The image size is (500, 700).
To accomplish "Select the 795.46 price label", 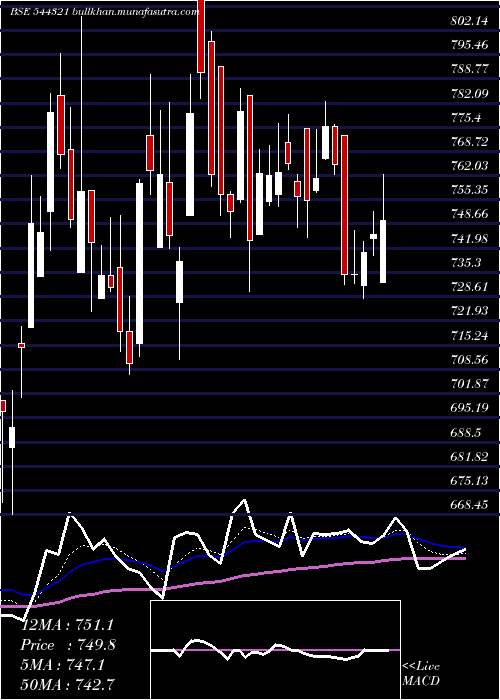I will pos(469,45).
